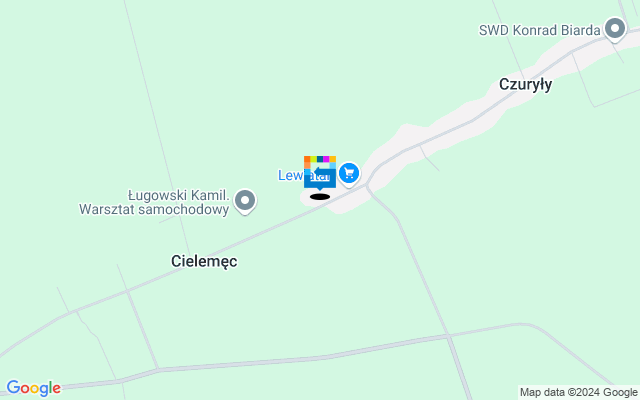The image size is (640, 400).
Task: Select the Lewiatan shopping cart marker
Action: click(x=349, y=175)
